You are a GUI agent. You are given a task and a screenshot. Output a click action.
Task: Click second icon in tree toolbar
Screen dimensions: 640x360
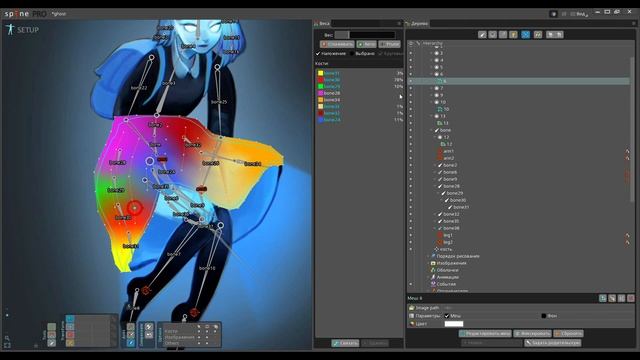tap(493, 35)
